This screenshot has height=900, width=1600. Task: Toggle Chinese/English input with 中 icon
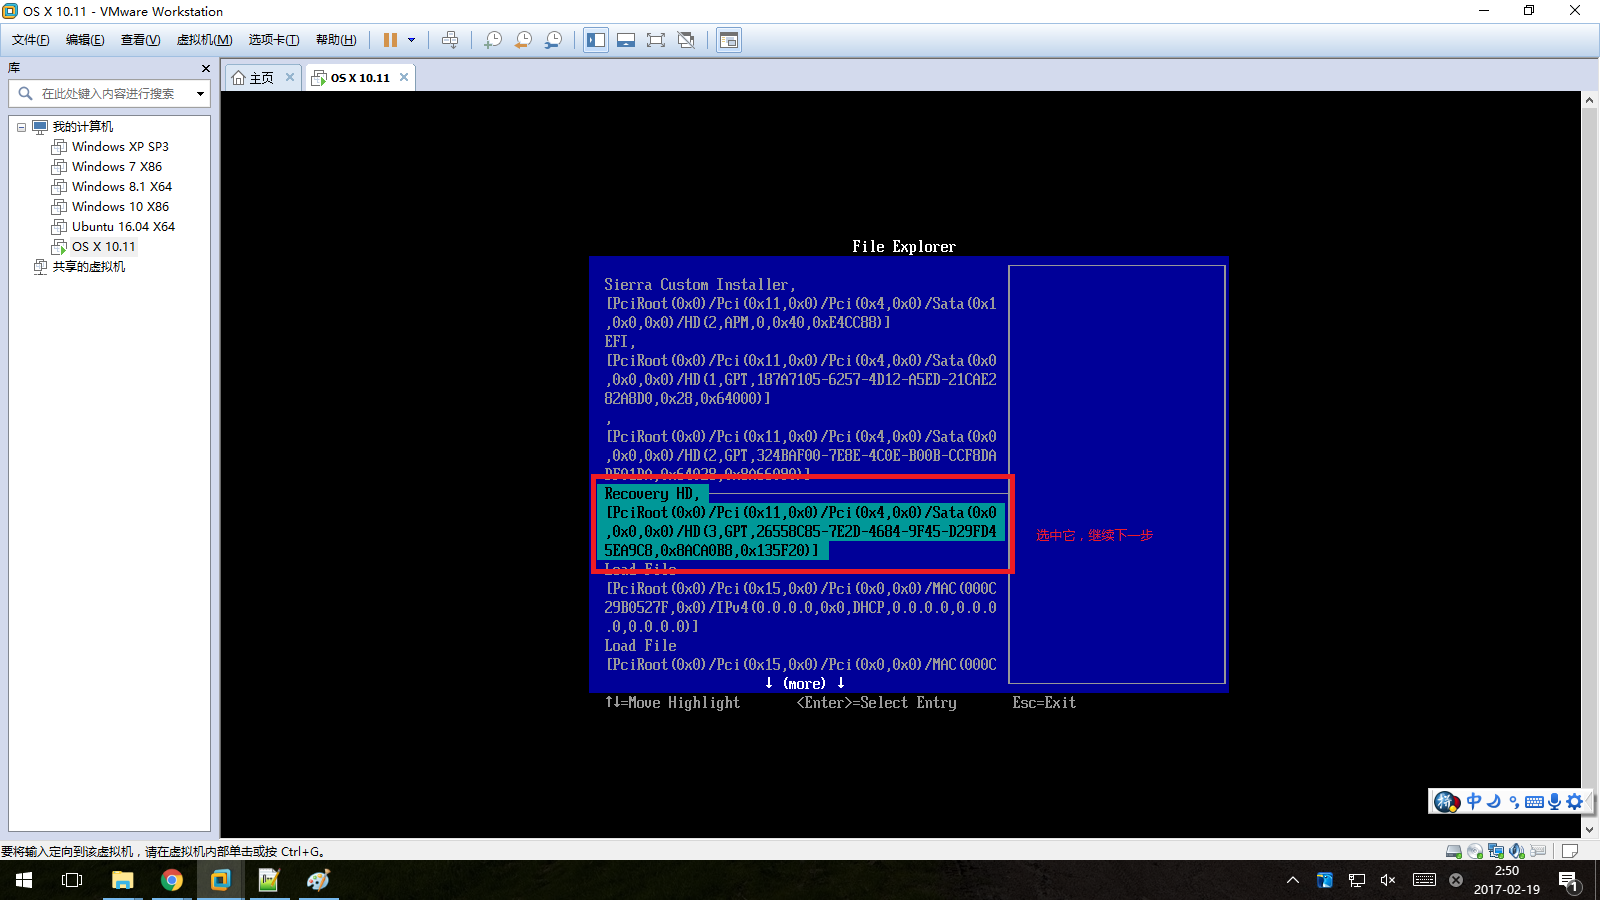(1472, 801)
